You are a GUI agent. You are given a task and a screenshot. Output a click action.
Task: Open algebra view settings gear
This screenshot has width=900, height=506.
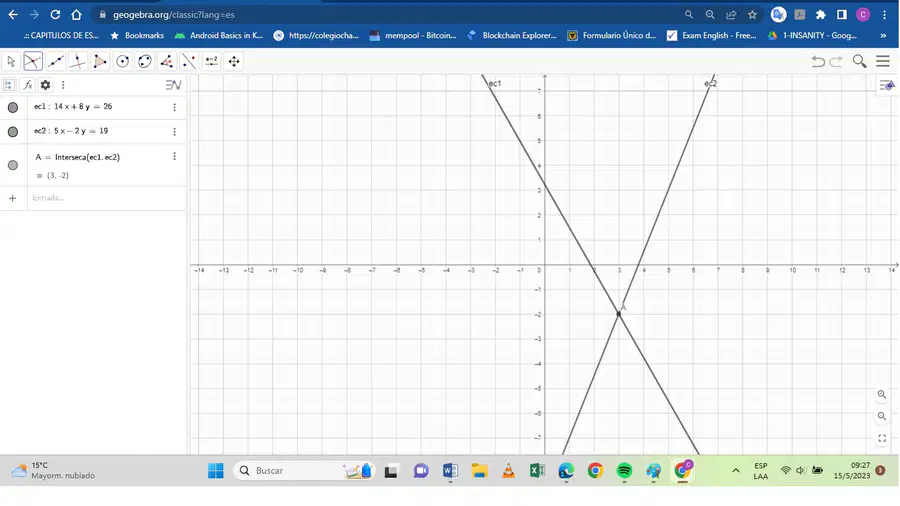(x=45, y=85)
